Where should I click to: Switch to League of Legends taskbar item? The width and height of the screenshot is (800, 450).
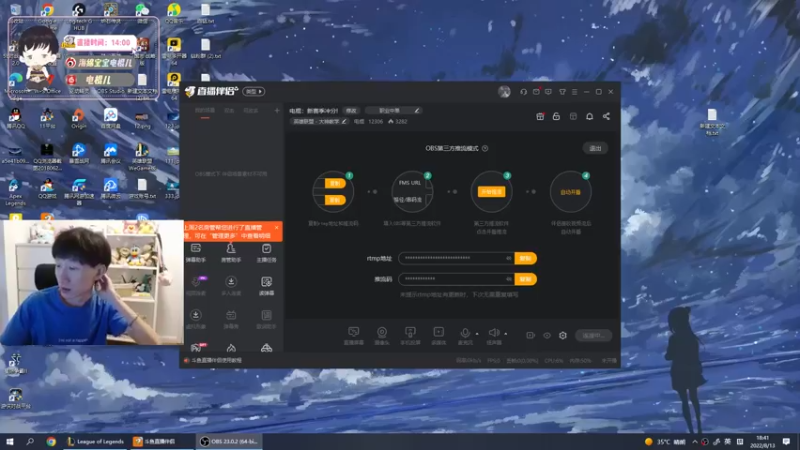(x=96, y=441)
